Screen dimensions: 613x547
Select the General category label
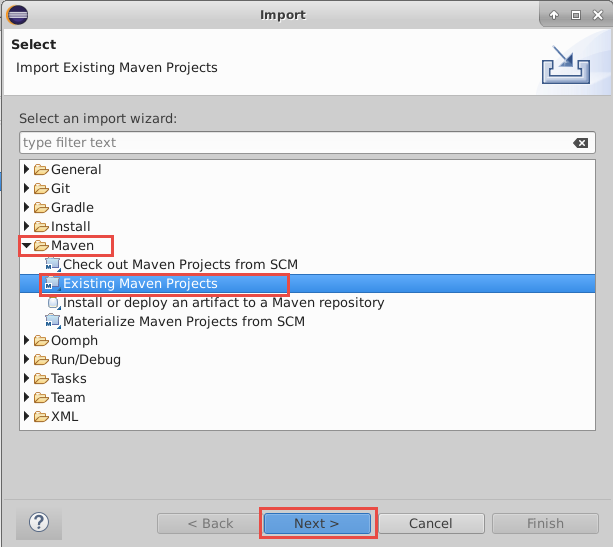point(76,170)
